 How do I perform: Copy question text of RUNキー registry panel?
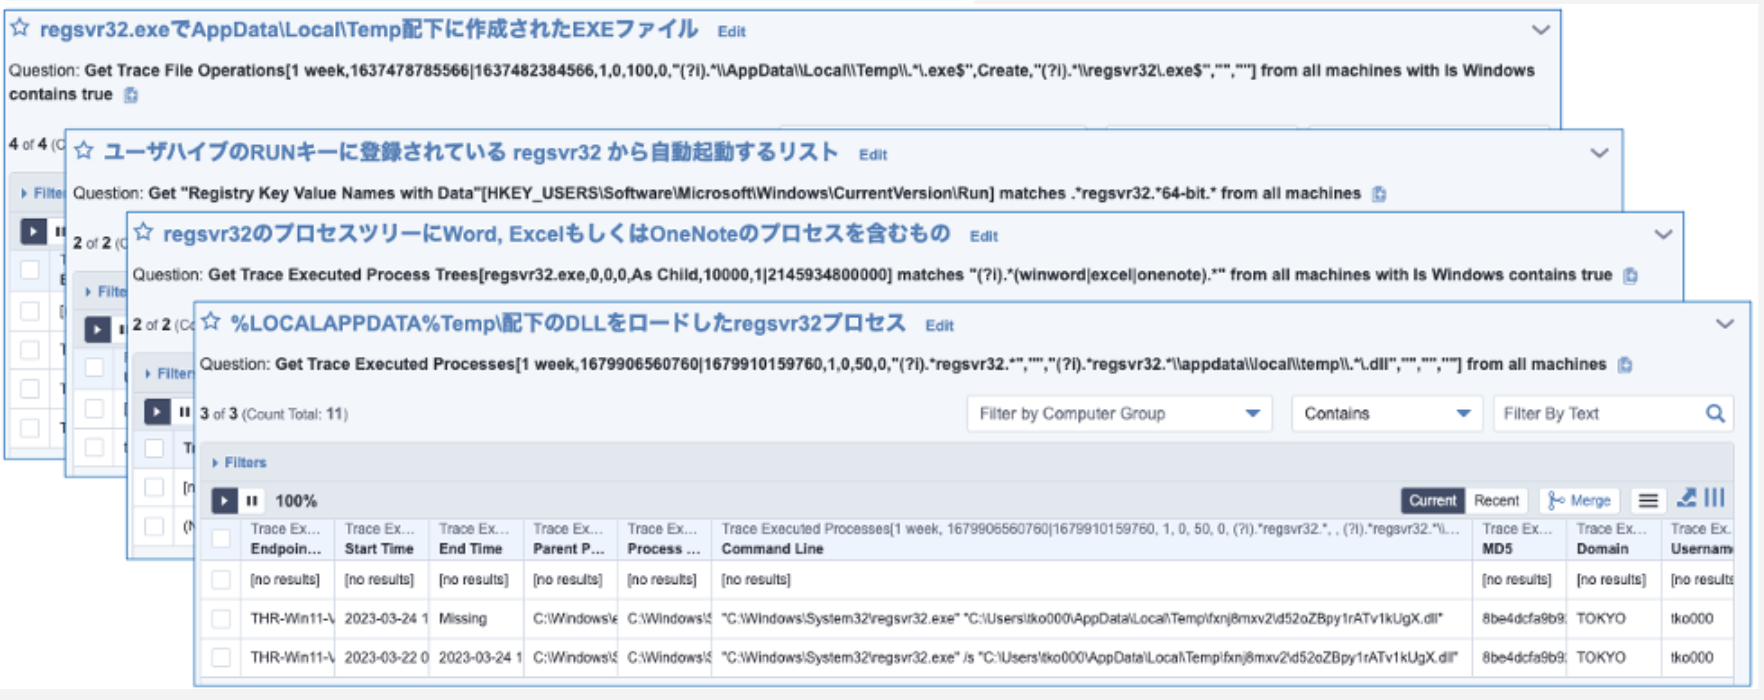click(x=1379, y=194)
